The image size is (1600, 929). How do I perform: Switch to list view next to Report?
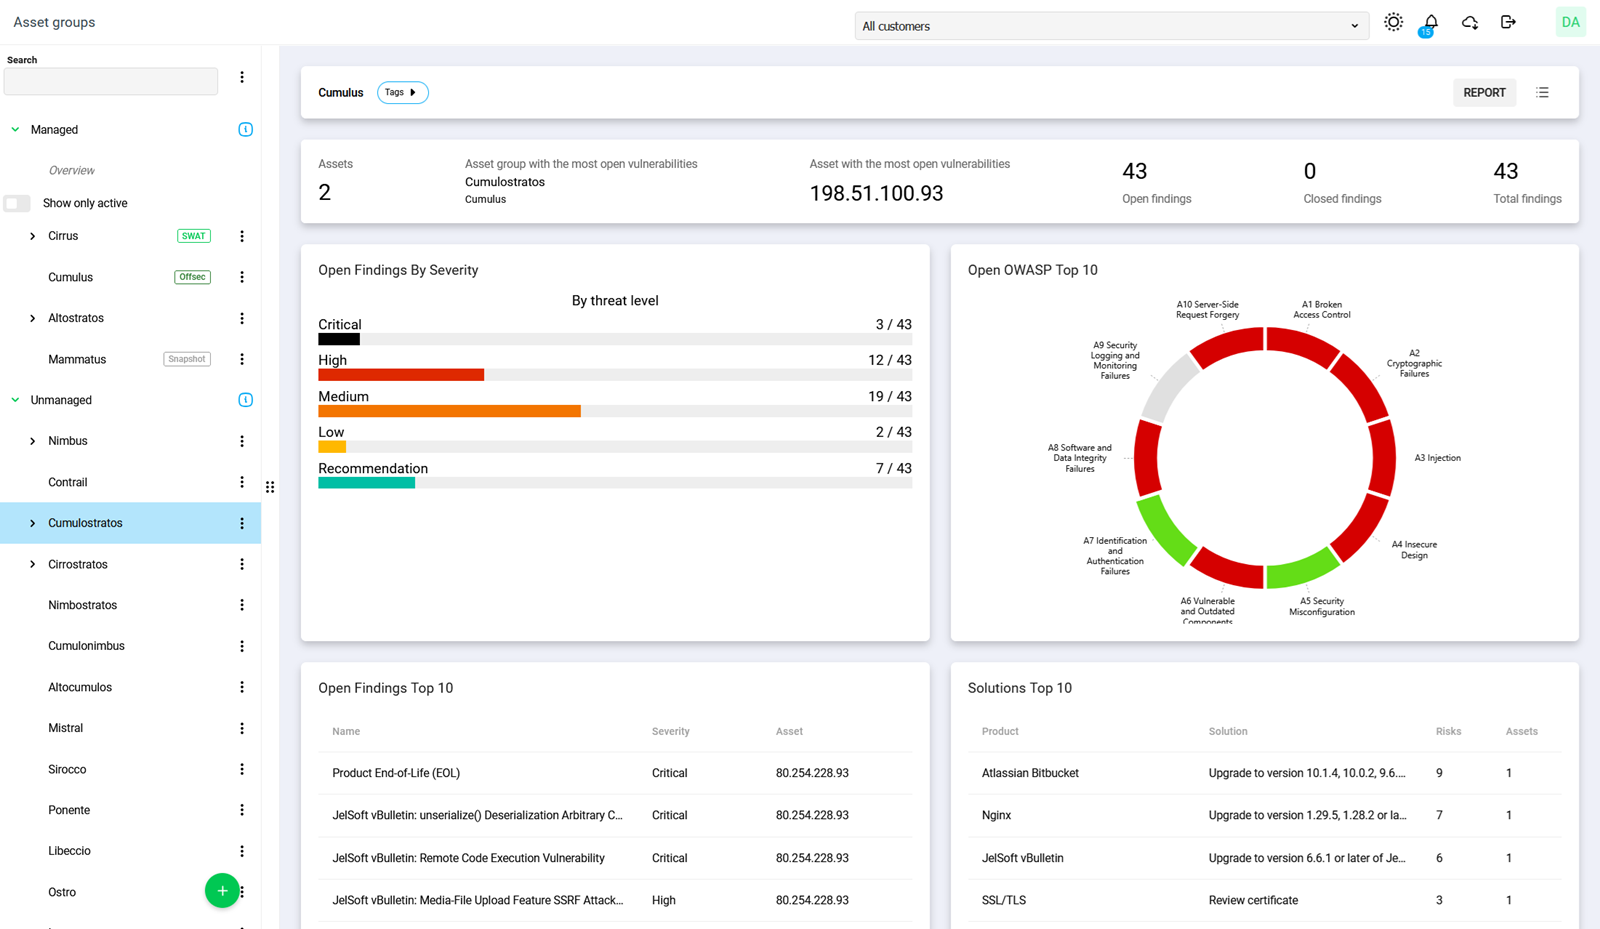(x=1542, y=92)
